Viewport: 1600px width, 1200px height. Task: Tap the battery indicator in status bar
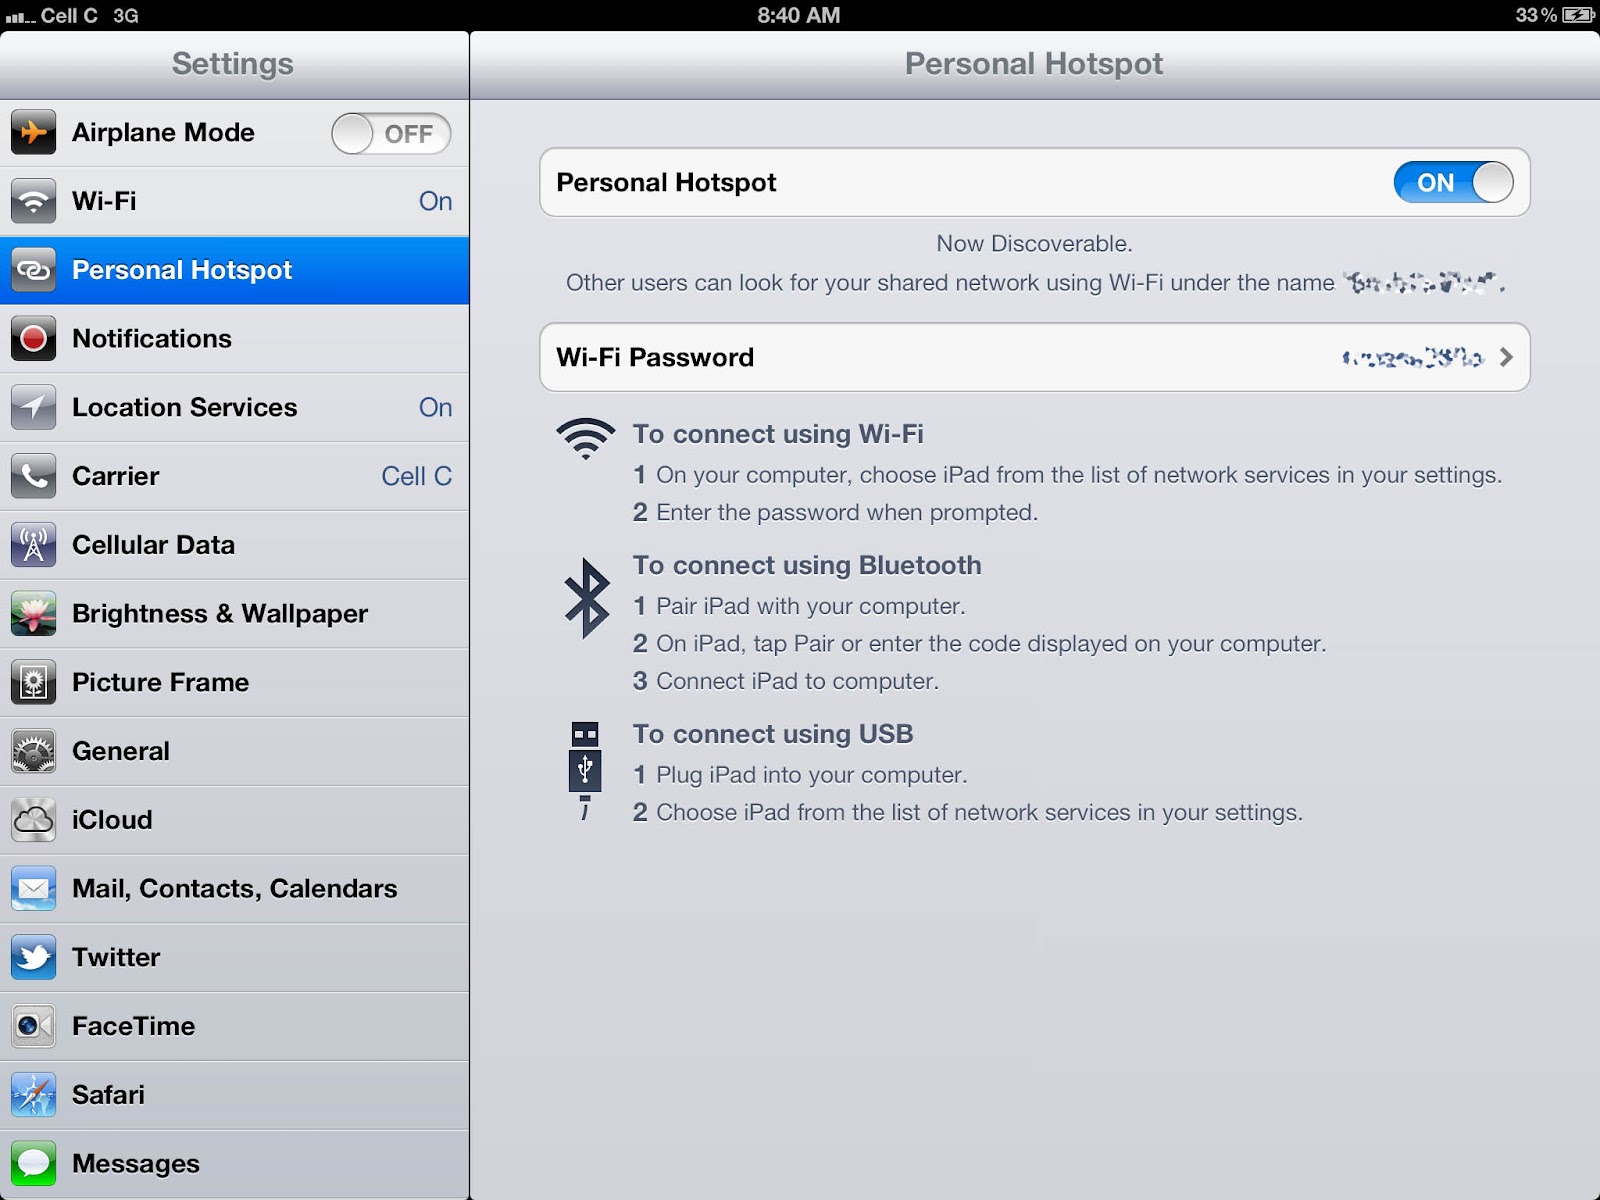1578,15
